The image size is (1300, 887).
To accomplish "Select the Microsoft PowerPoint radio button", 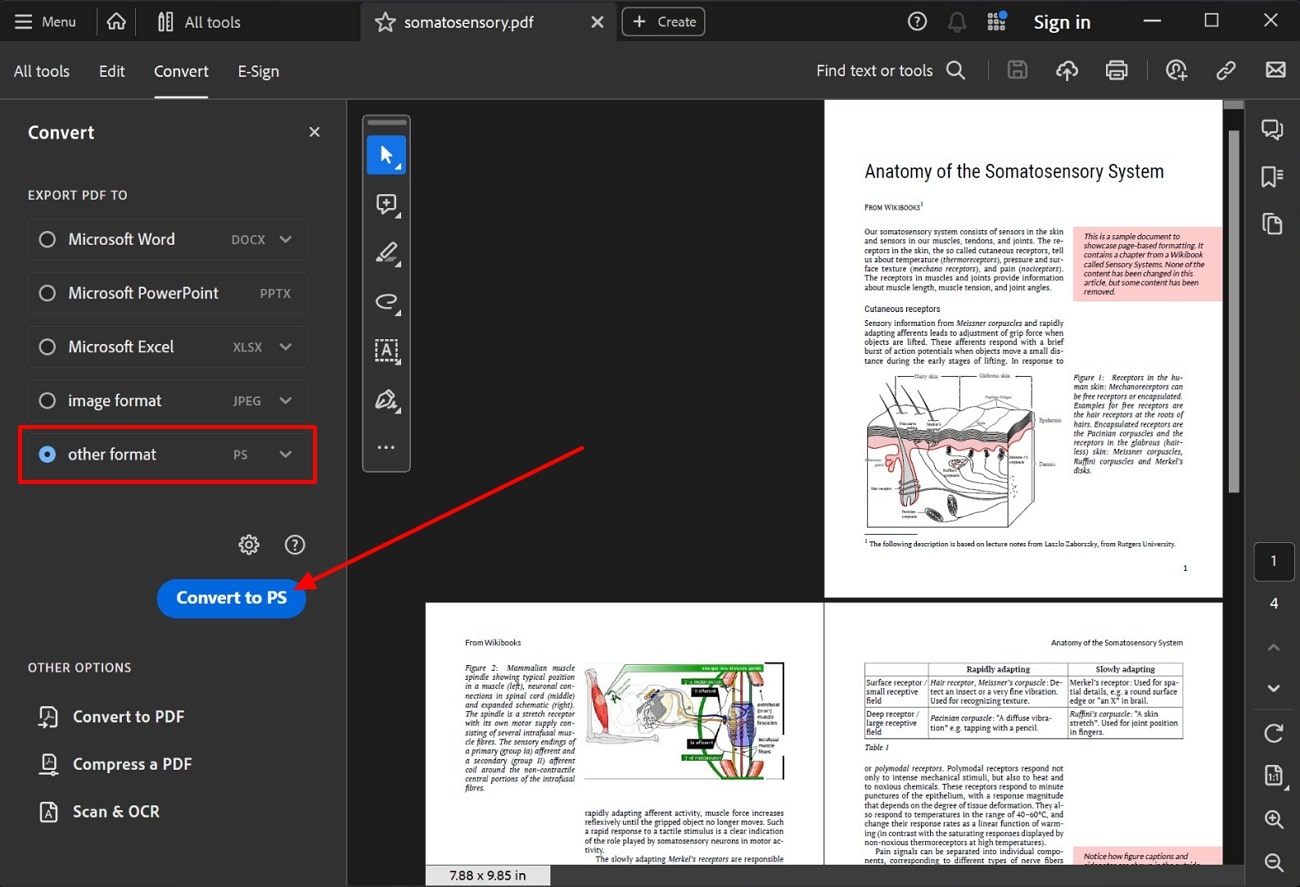I will point(47,293).
